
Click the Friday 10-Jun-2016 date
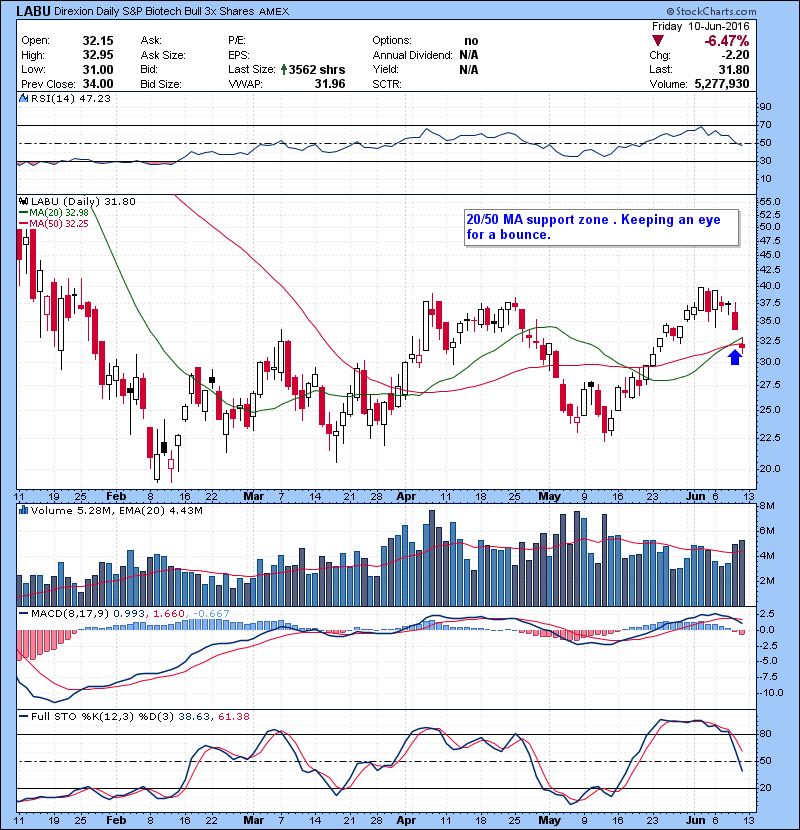pos(700,26)
